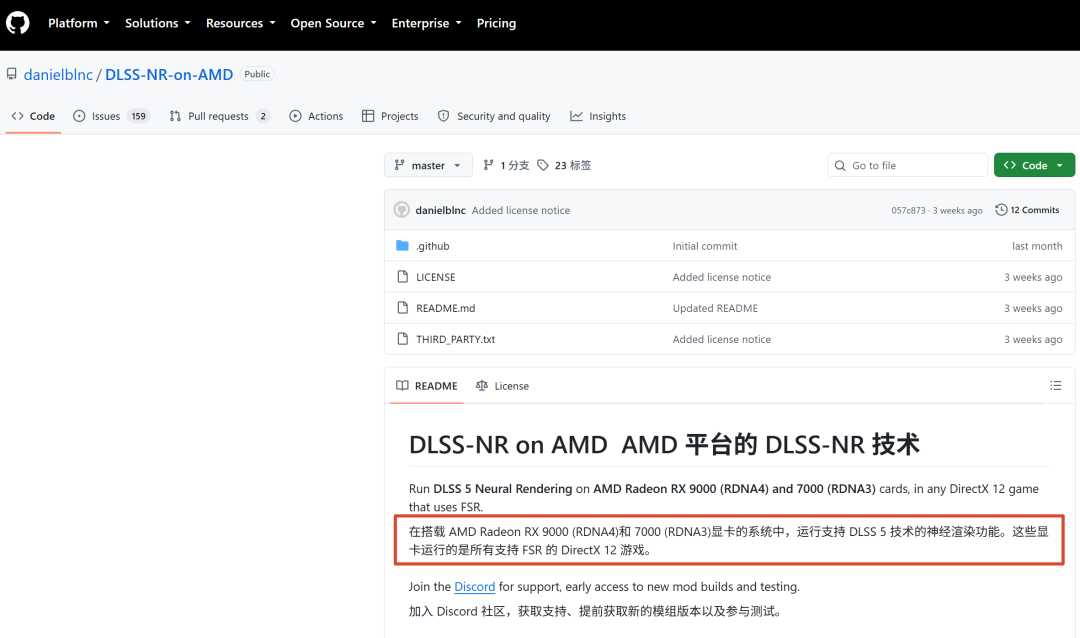The height and width of the screenshot is (638, 1080).
Task: Expand the Open Source menu
Action: tap(333, 23)
